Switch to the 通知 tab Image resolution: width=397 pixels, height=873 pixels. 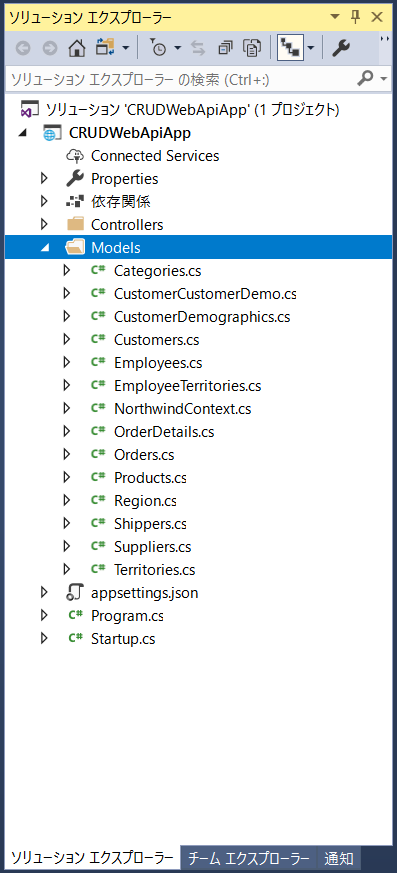click(x=339, y=858)
